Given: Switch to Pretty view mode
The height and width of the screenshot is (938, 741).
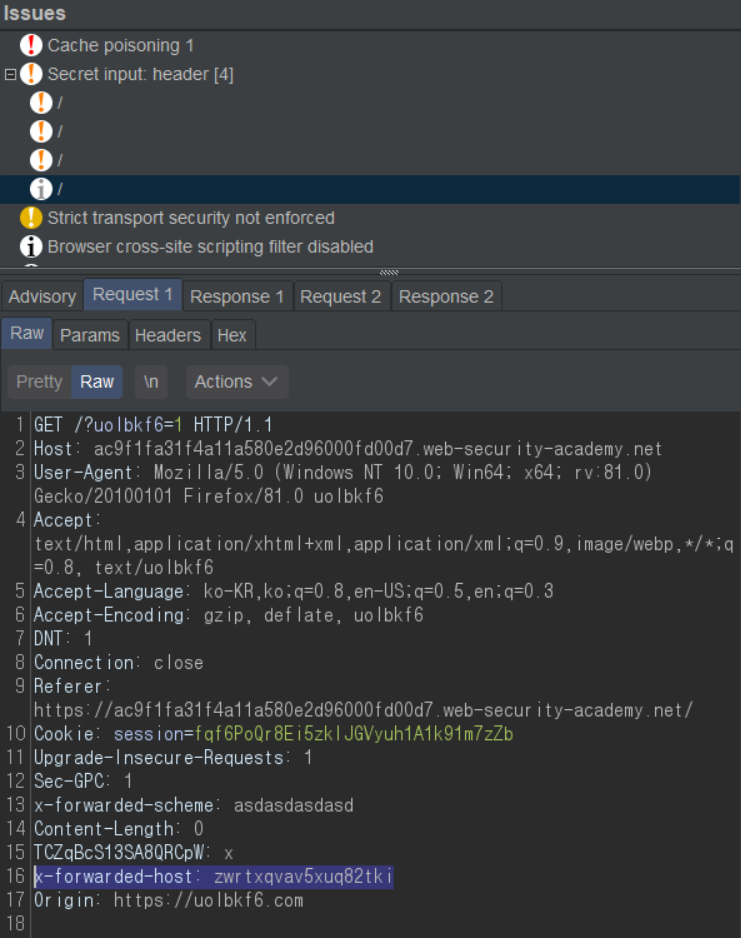Looking at the screenshot, I should 39,382.
